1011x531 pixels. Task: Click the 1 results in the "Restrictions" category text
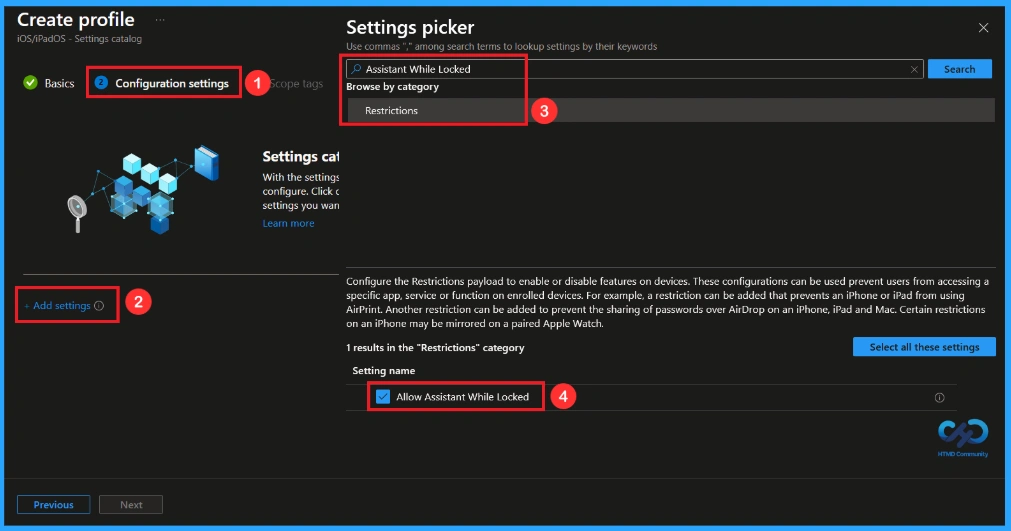(435, 347)
